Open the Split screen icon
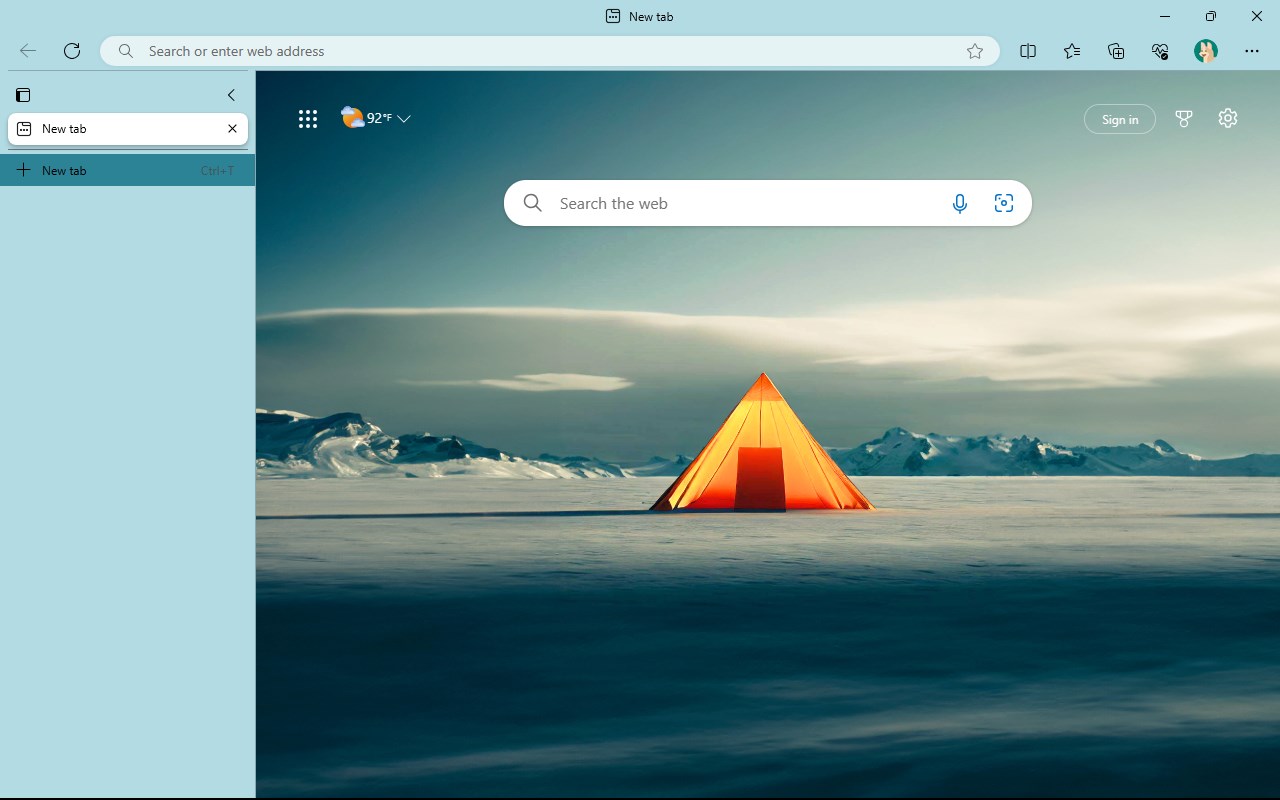Screen dimensions: 1280x800 [x=1028, y=51]
